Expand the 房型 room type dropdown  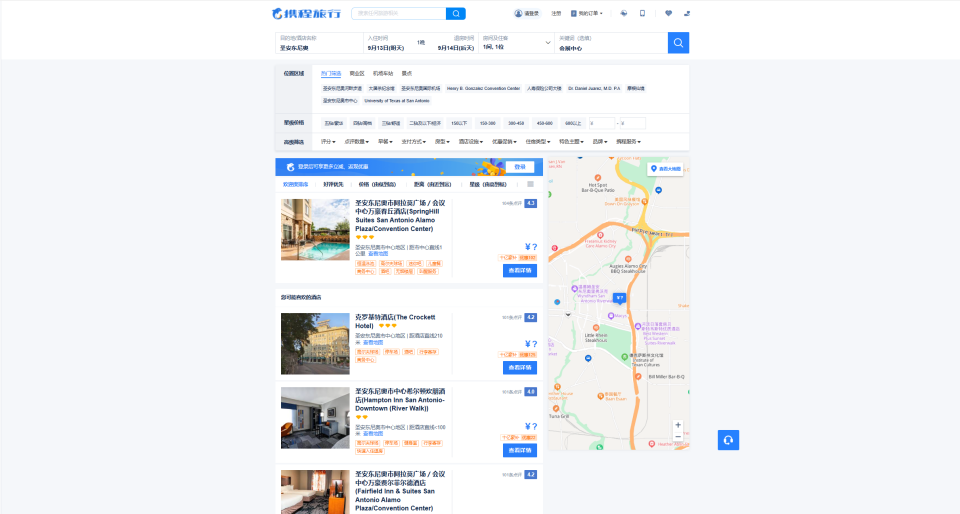click(442, 142)
